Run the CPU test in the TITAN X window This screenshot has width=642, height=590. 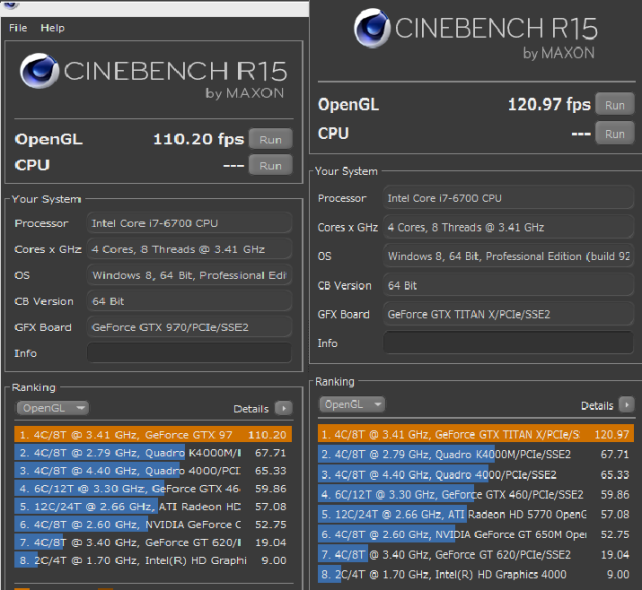(614, 133)
